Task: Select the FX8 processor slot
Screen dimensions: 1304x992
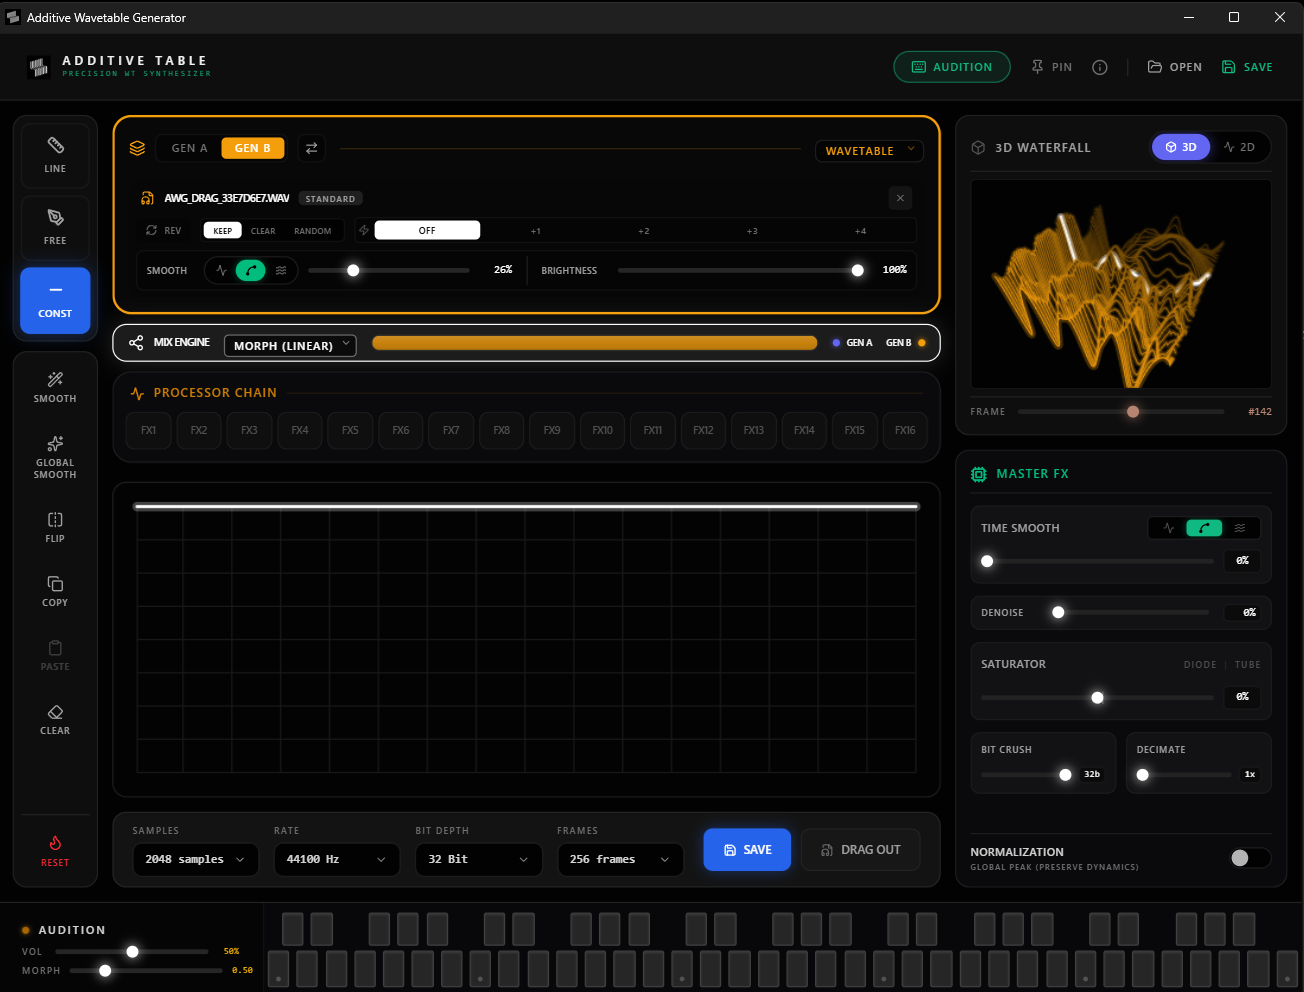Action: [501, 430]
